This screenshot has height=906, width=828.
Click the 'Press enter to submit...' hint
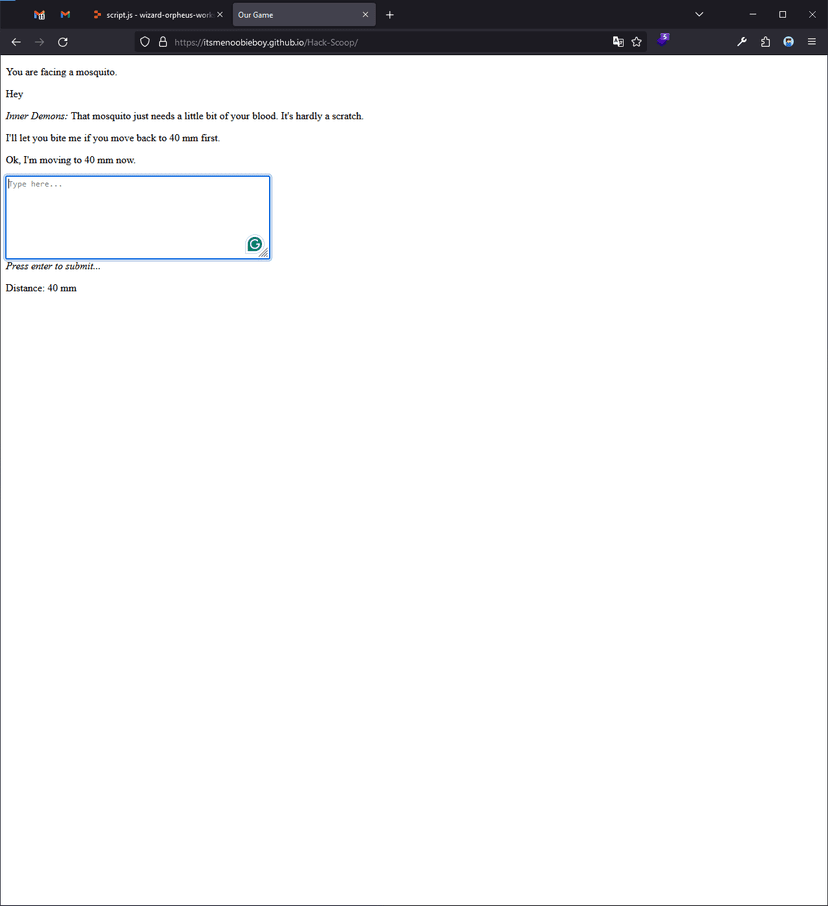click(53, 266)
